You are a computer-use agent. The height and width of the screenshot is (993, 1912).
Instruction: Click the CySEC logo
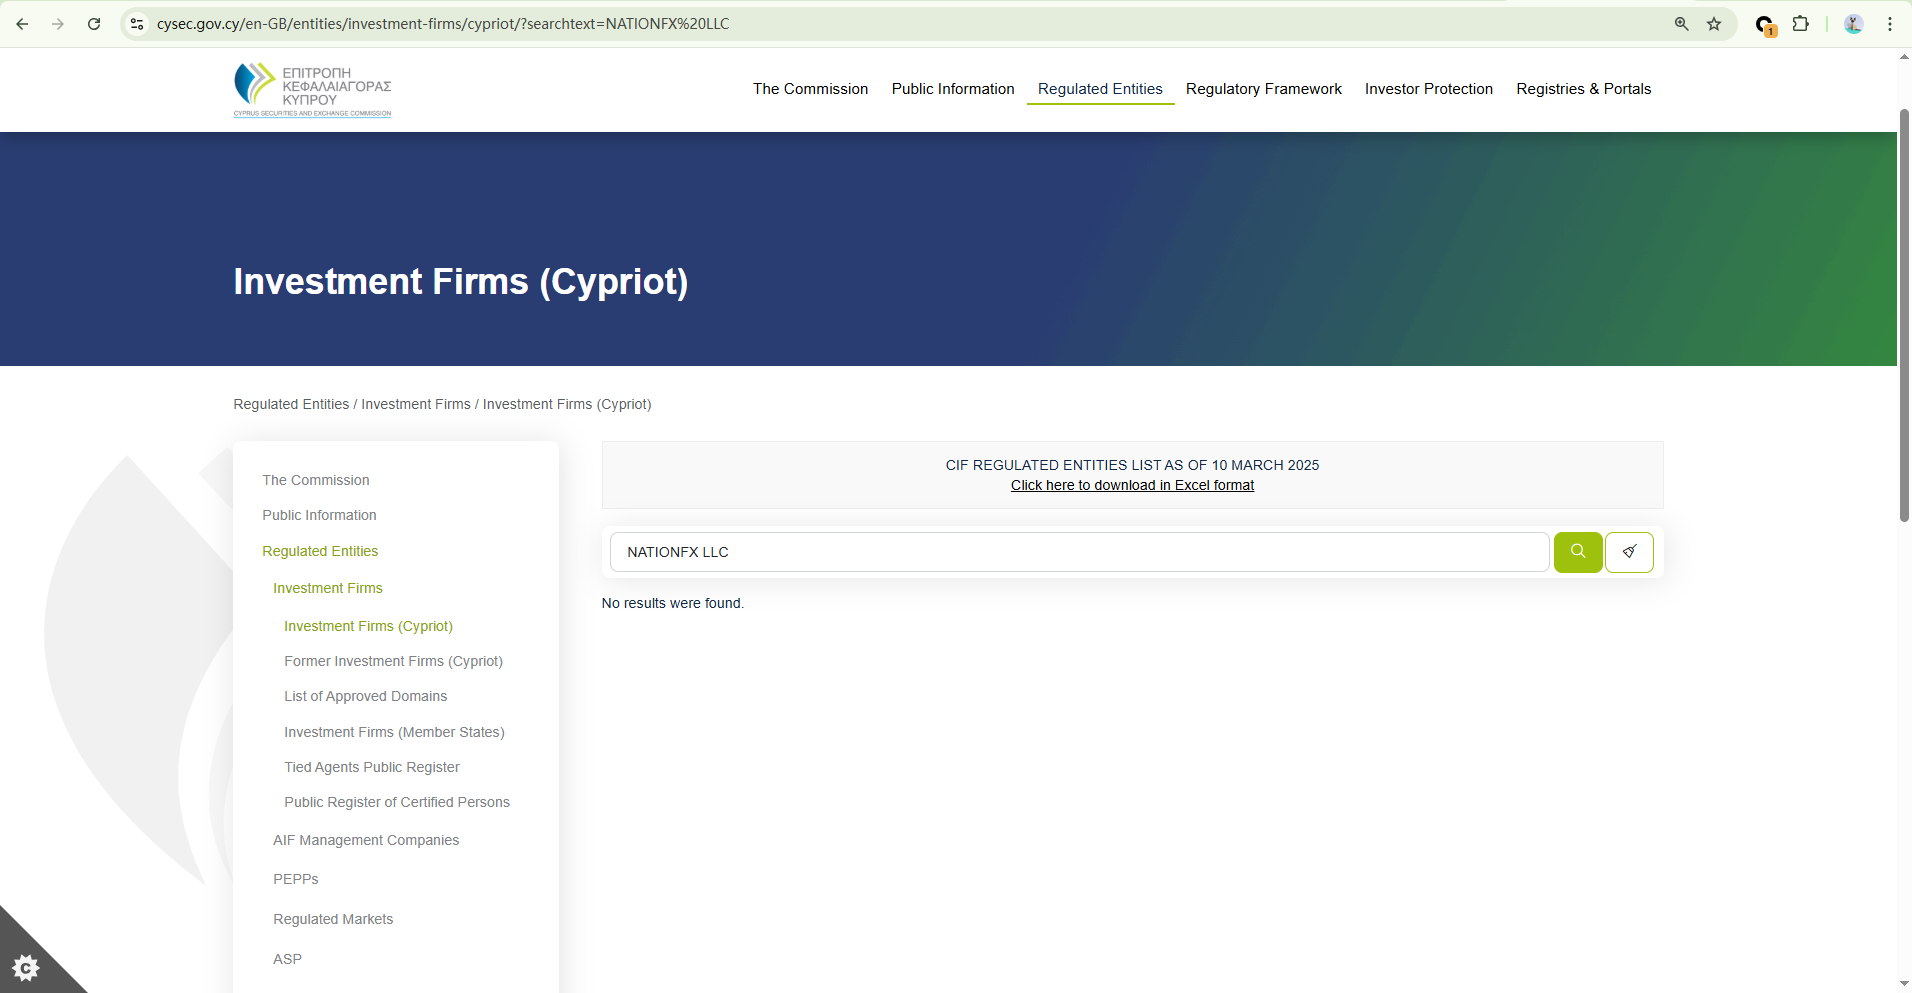312,90
